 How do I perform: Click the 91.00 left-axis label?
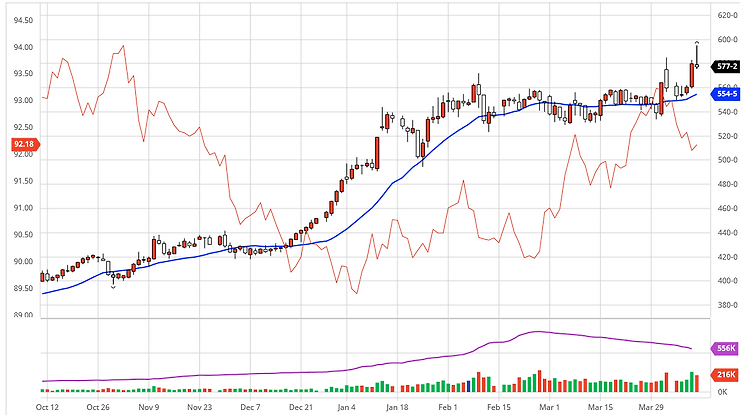23,208
